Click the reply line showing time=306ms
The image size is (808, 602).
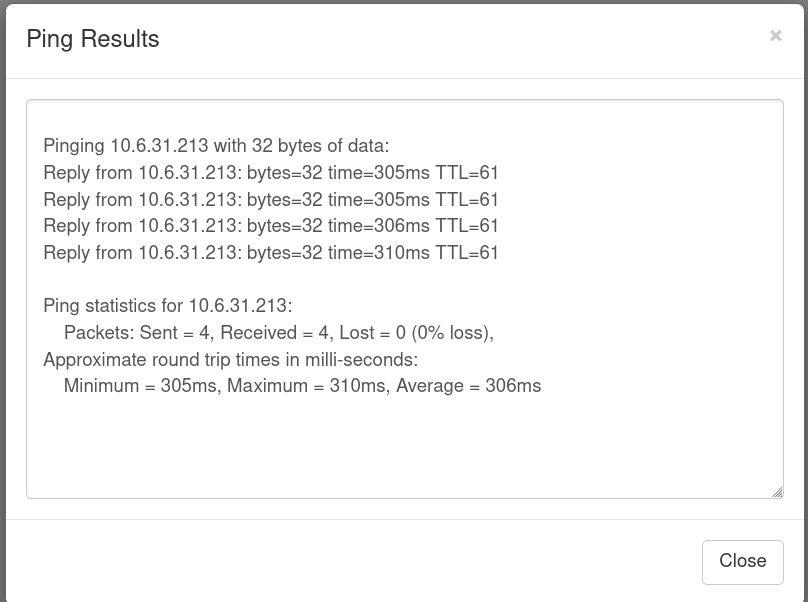pyautogui.click(x=271, y=226)
